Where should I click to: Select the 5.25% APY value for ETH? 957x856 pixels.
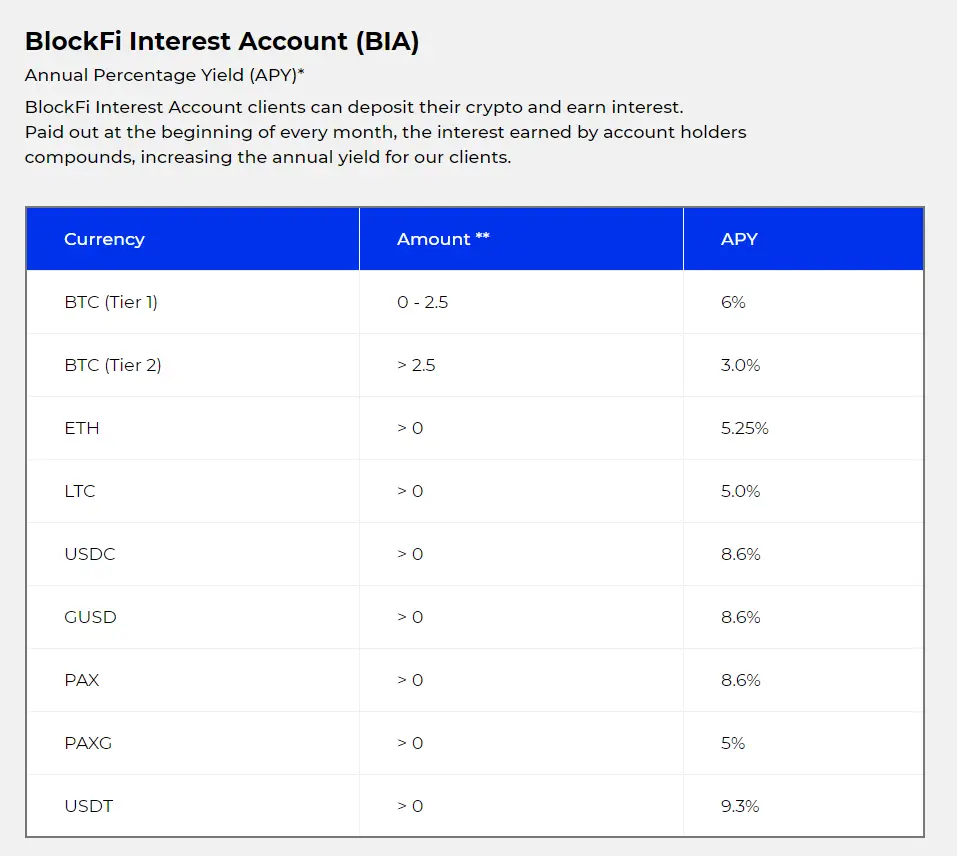click(745, 428)
